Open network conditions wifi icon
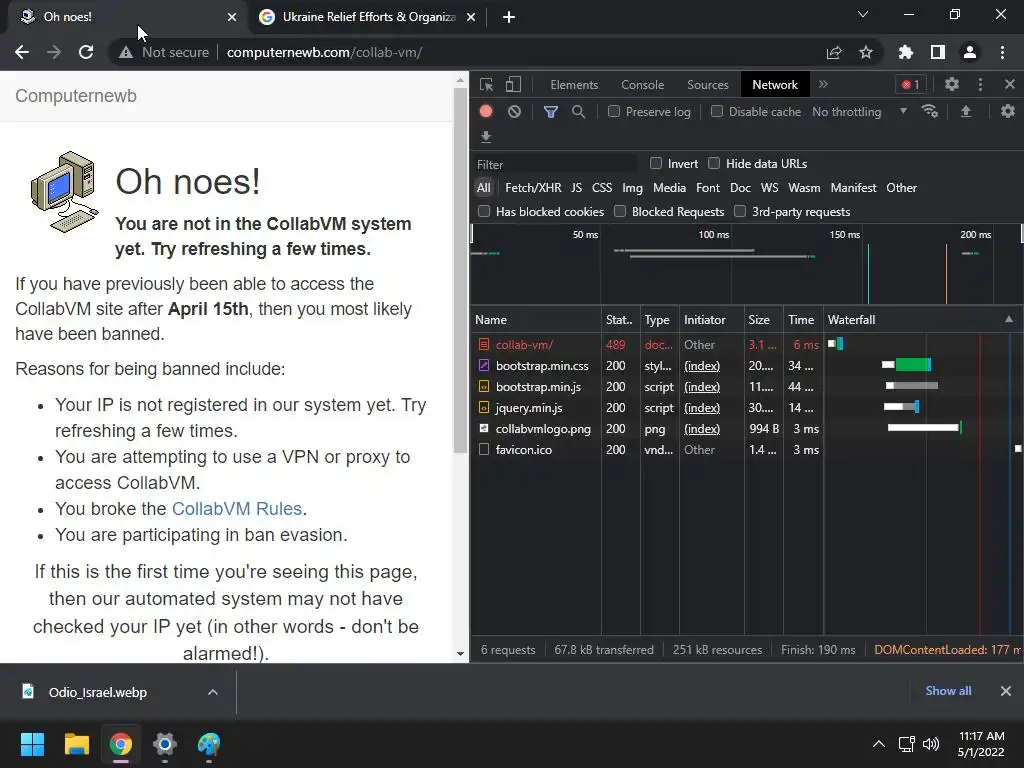The image size is (1024, 768). (930, 112)
